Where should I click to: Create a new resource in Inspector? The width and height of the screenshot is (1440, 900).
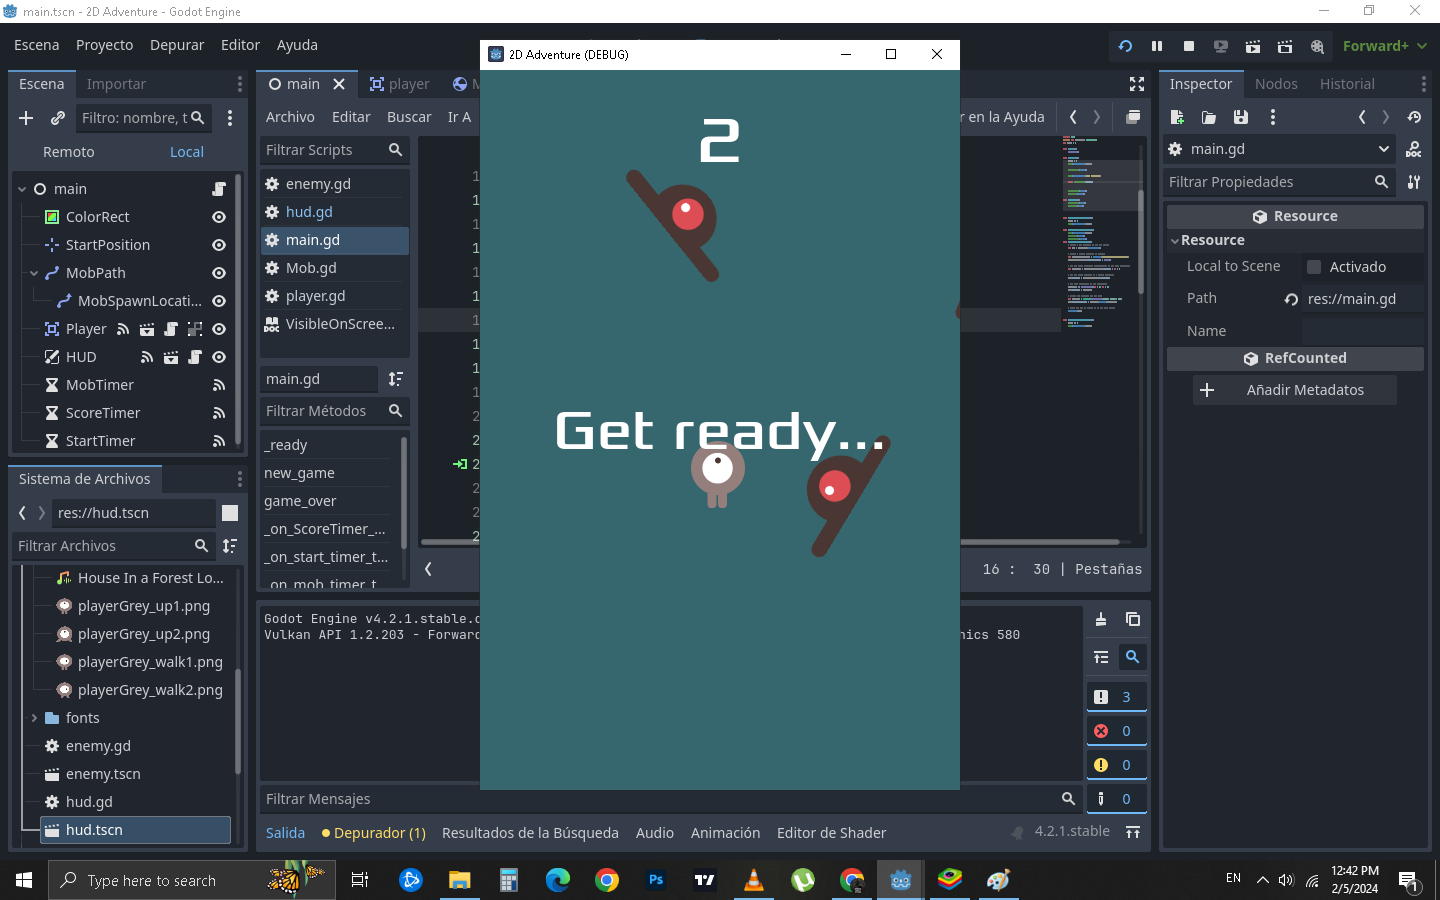pos(1177,117)
